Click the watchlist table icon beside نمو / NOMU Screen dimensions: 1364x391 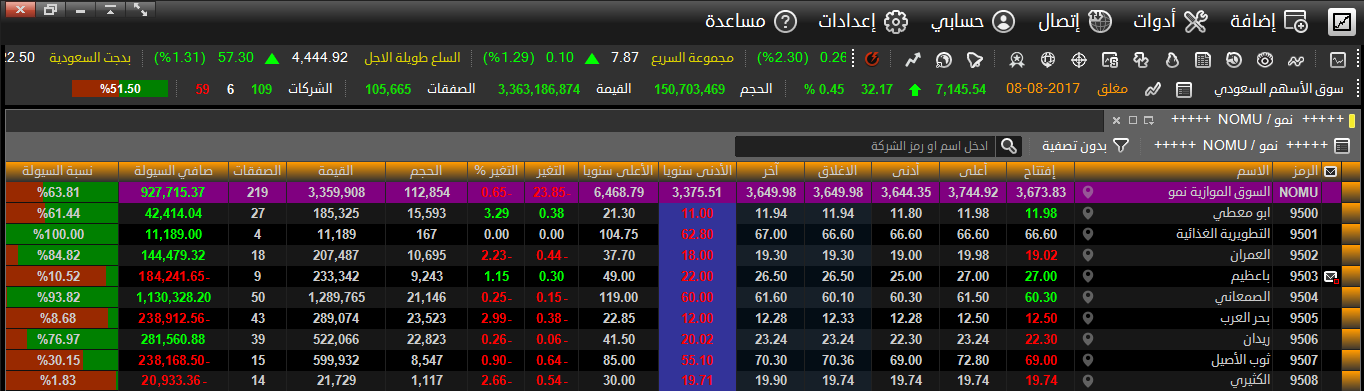[x=1342, y=146]
